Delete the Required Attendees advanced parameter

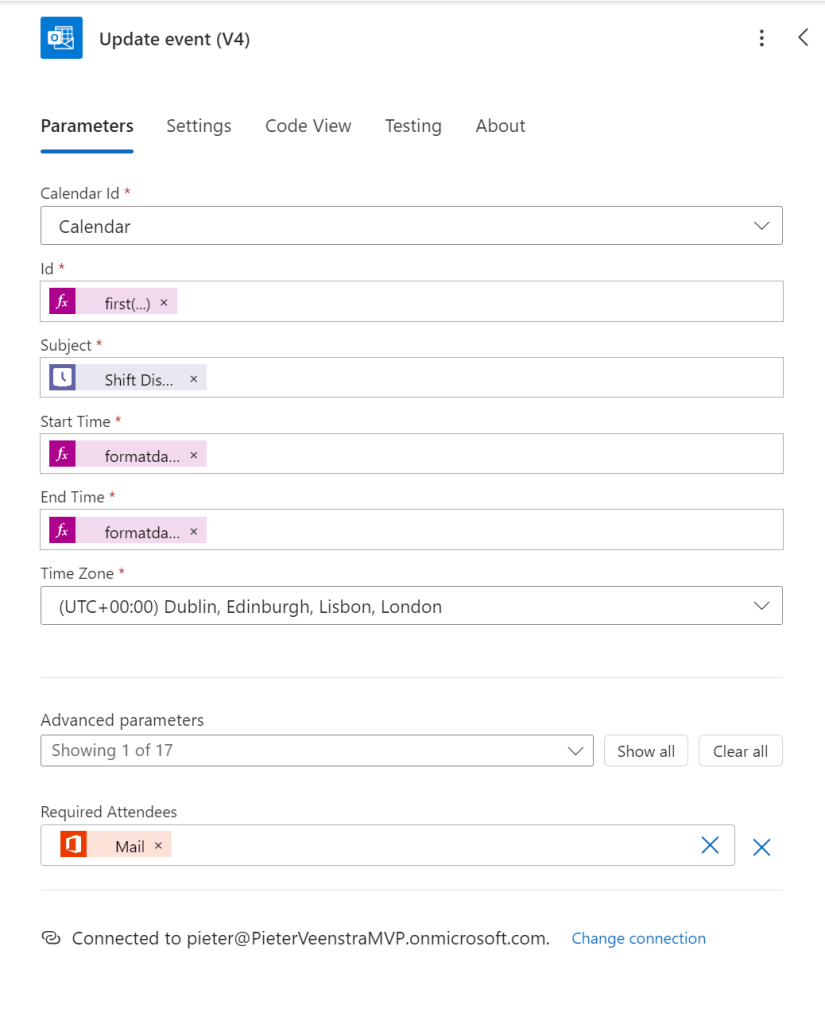(761, 848)
